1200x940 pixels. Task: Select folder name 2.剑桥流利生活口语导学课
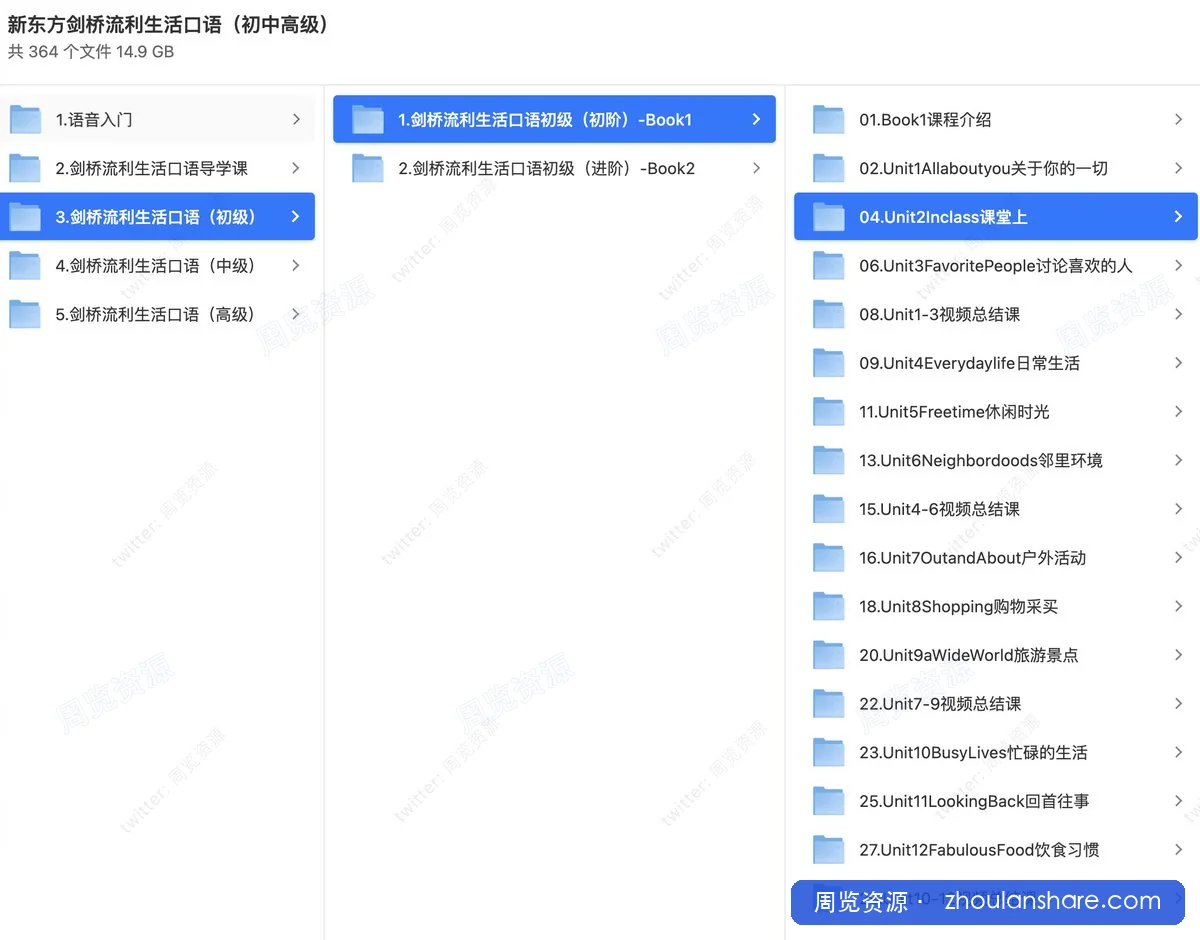click(152, 168)
